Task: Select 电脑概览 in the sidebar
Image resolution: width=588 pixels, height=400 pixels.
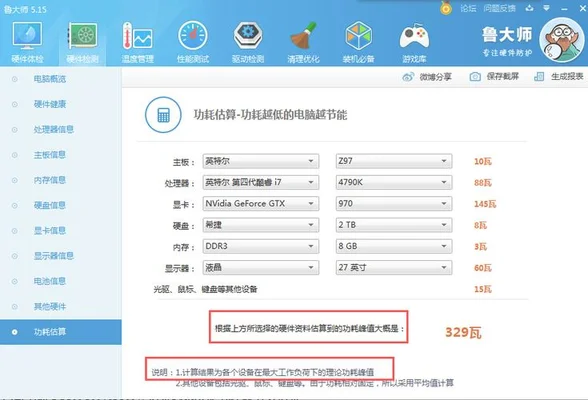Action: click(x=50, y=79)
